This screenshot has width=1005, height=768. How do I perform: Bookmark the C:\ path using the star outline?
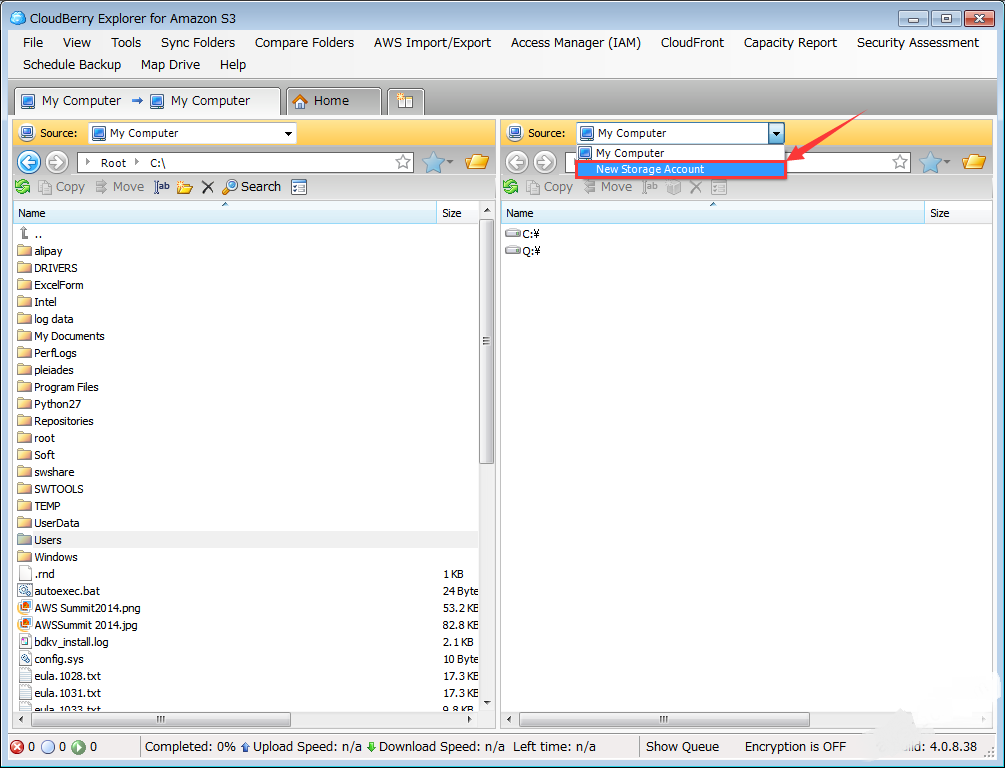pos(403,162)
